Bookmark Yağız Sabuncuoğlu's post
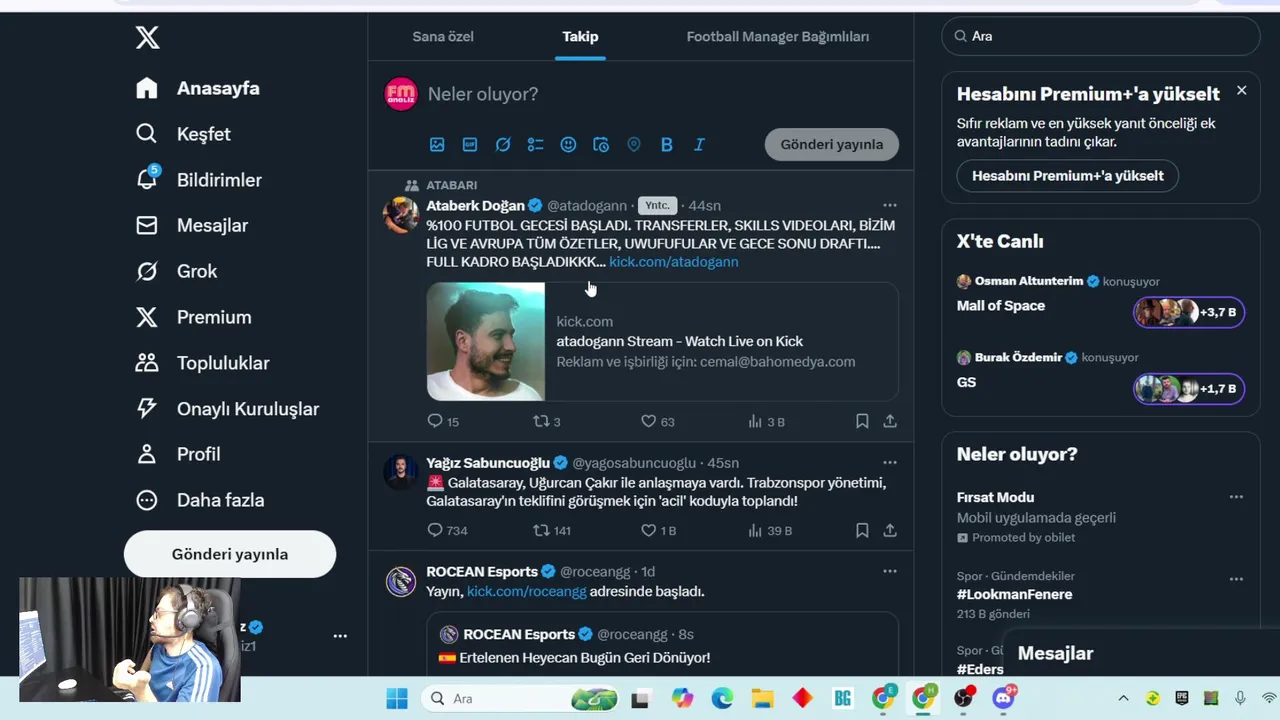Image resolution: width=1280 pixels, height=720 pixels. (862, 530)
